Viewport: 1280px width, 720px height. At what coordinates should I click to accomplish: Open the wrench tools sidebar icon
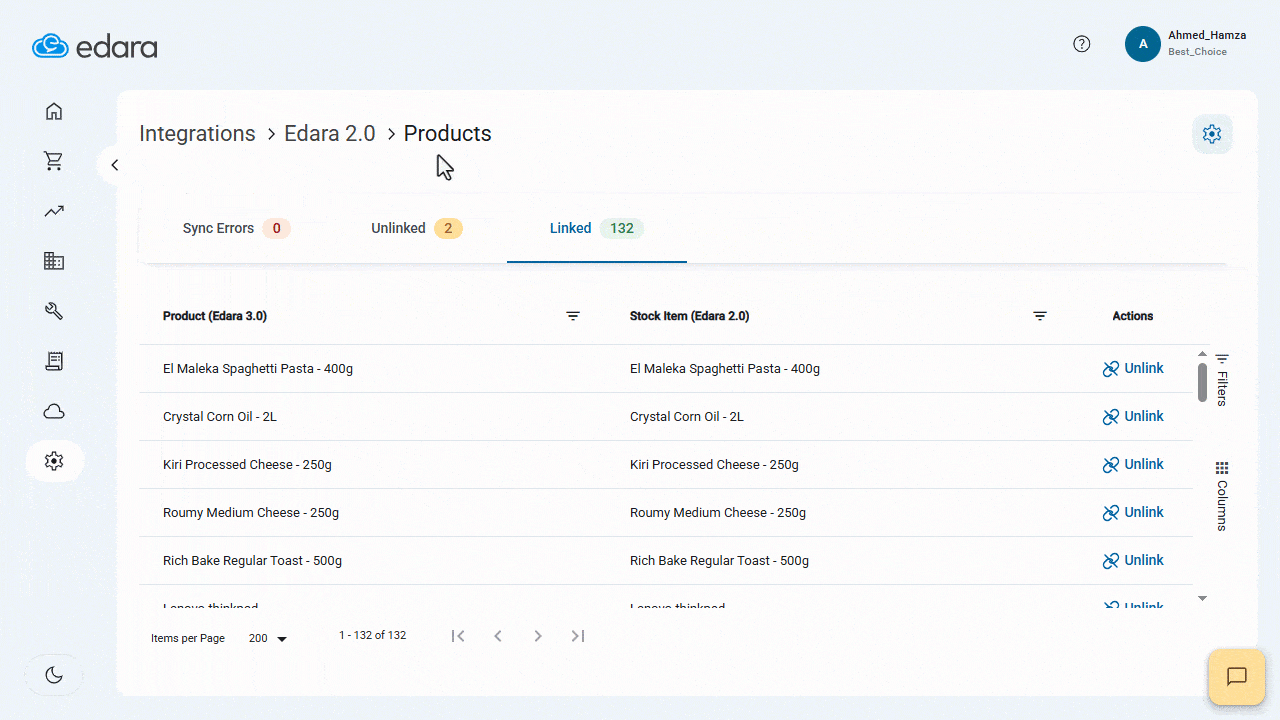[x=54, y=311]
